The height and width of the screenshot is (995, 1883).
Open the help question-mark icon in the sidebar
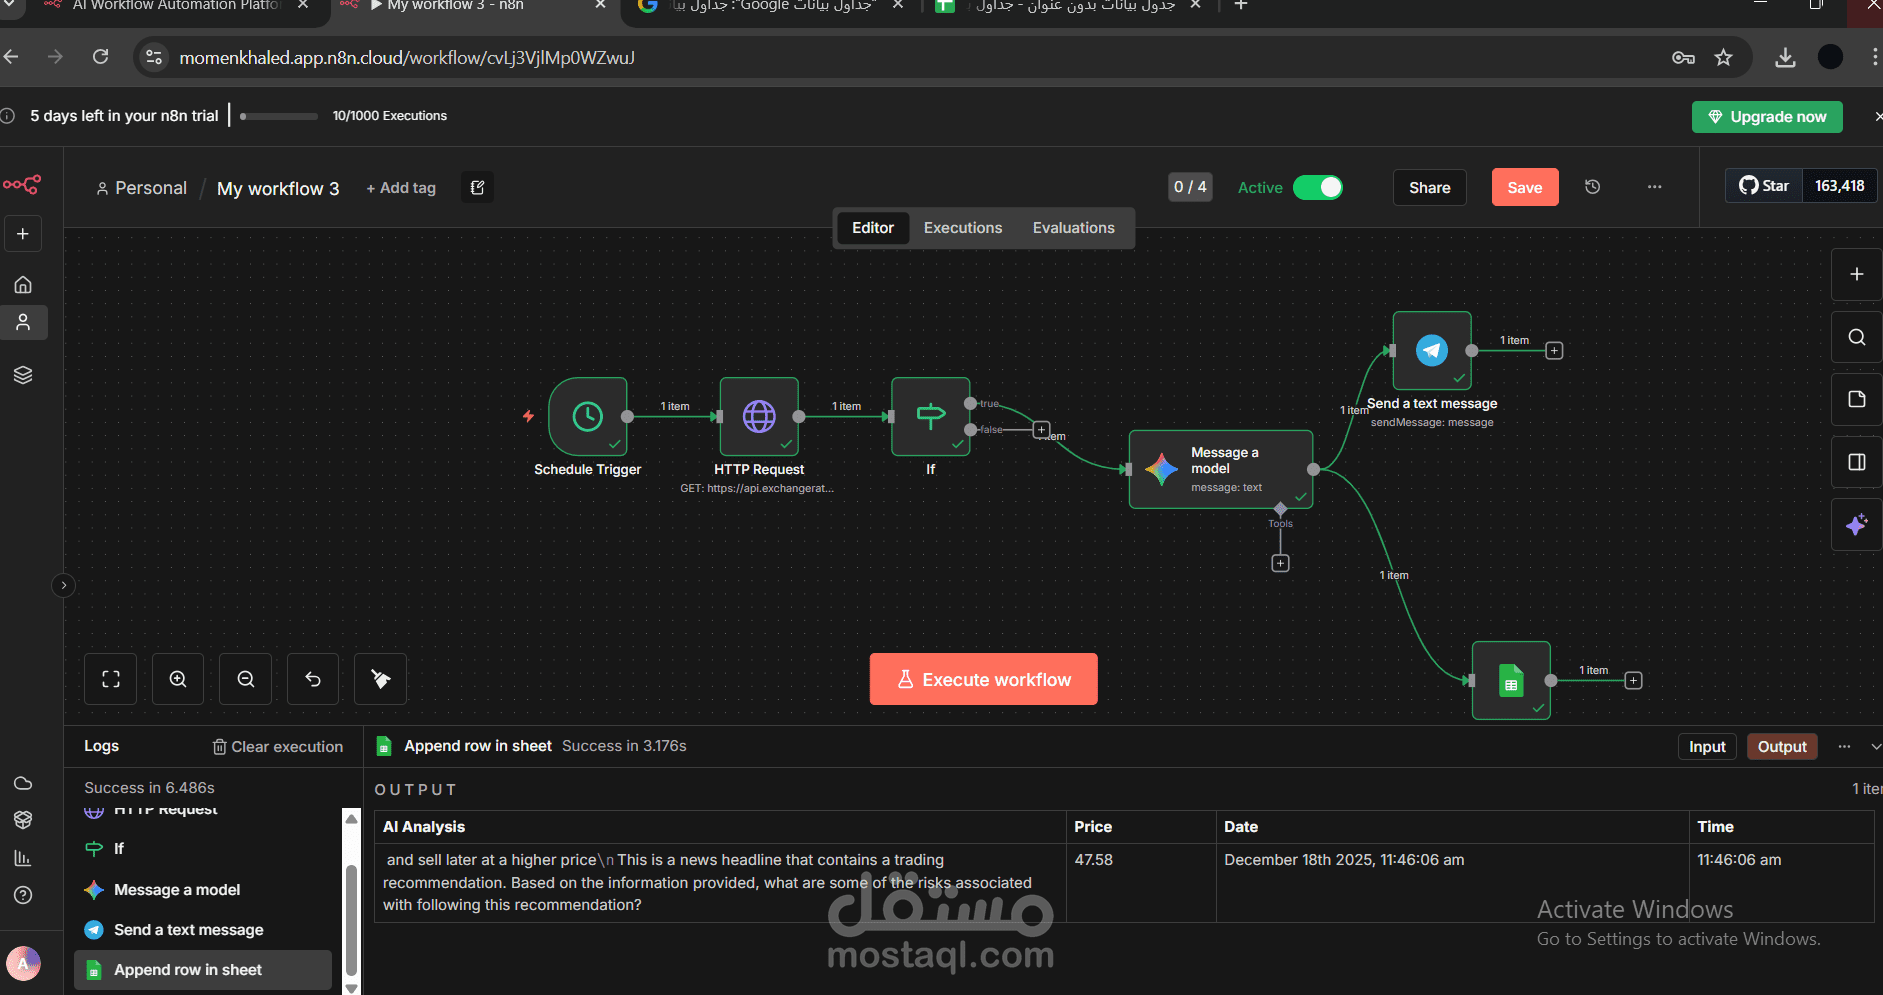point(23,895)
